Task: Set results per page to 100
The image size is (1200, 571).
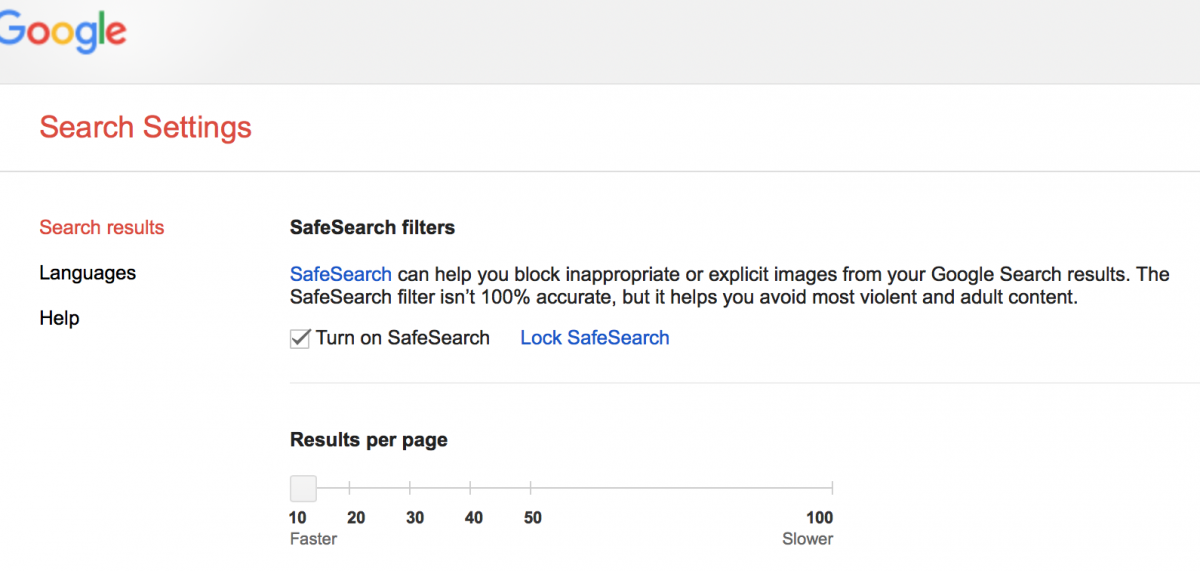Action: (x=832, y=488)
